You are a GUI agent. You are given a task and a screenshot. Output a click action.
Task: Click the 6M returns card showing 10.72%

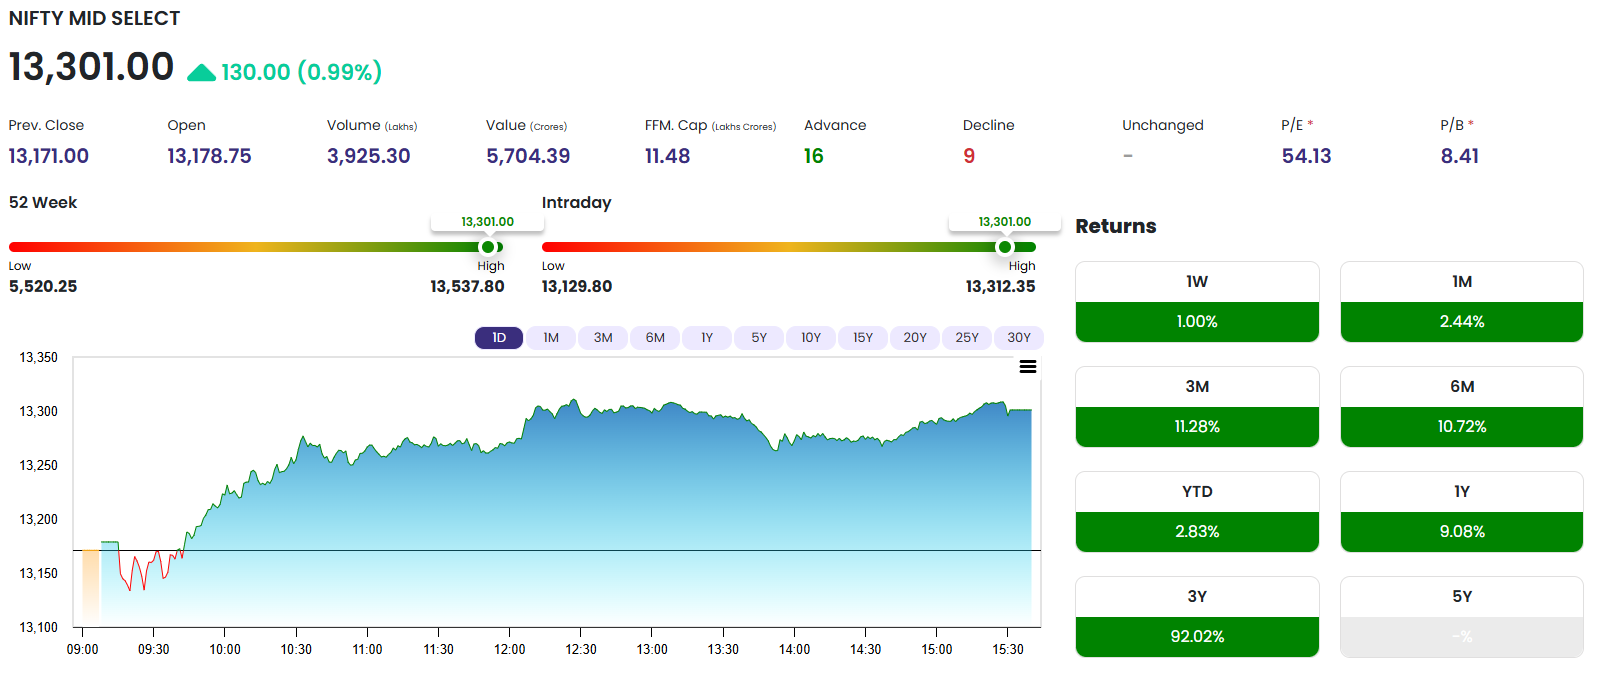pyautogui.click(x=1462, y=407)
